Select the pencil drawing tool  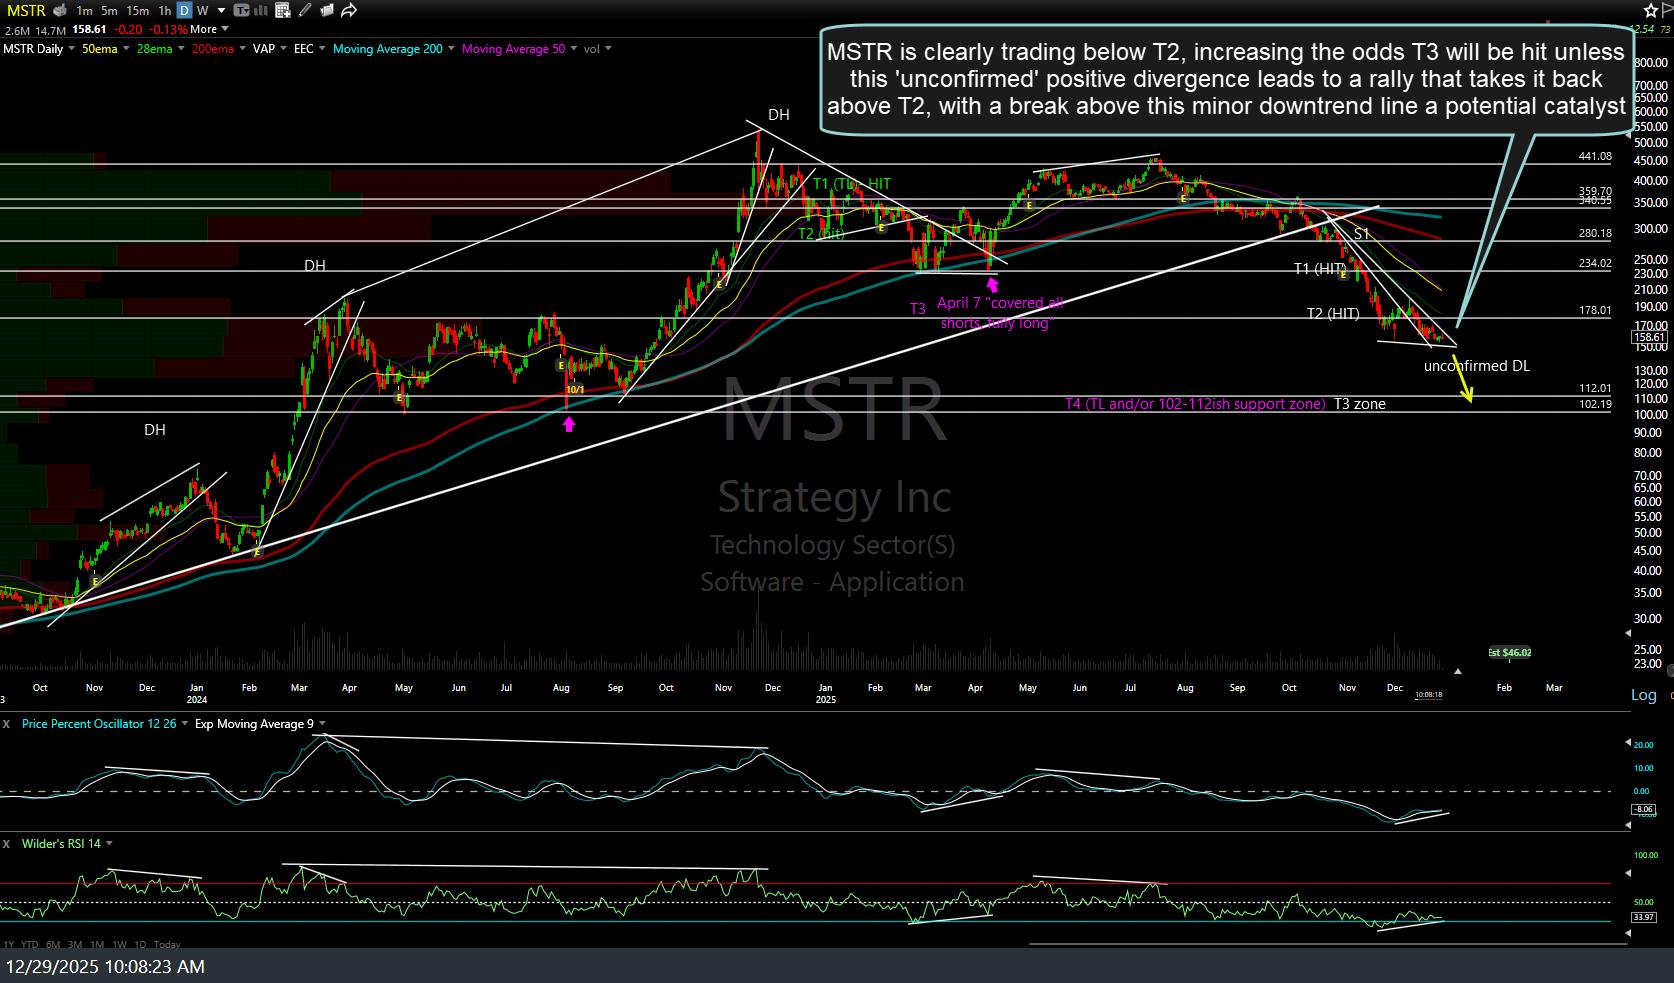coord(305,11)
